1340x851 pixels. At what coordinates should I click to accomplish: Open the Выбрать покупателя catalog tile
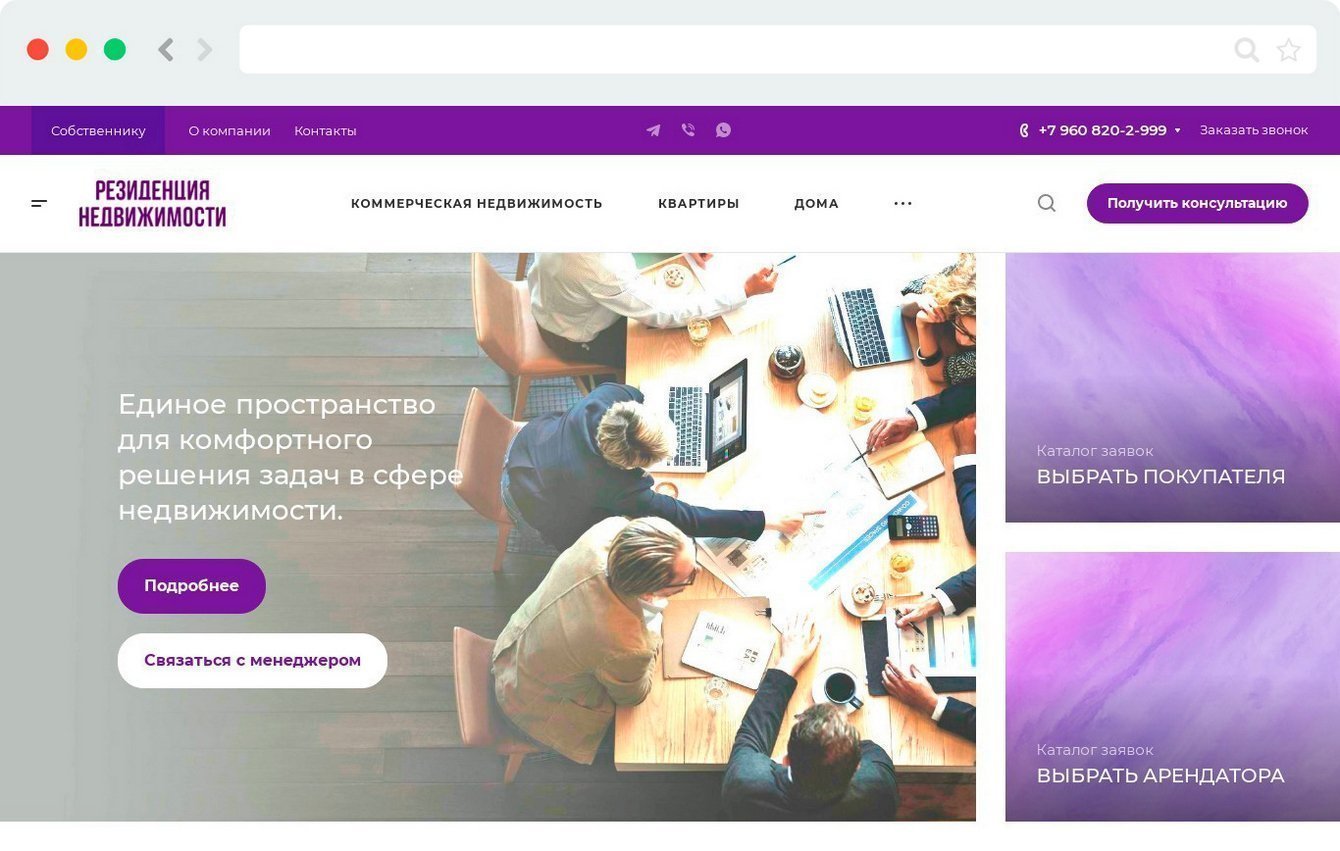point(1172,387)
